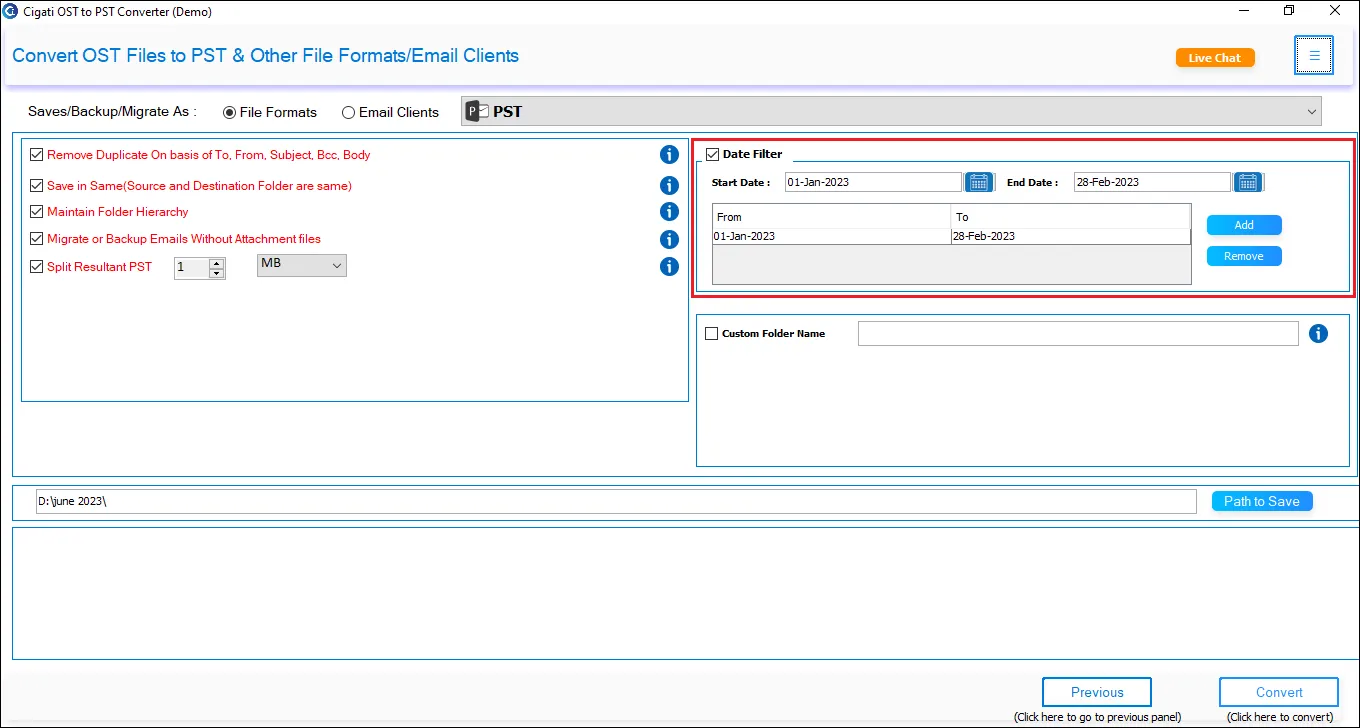Click the save path field D:\june 2023\
The width and height of the screenshot is (1360, 728).
click(615, 501)
